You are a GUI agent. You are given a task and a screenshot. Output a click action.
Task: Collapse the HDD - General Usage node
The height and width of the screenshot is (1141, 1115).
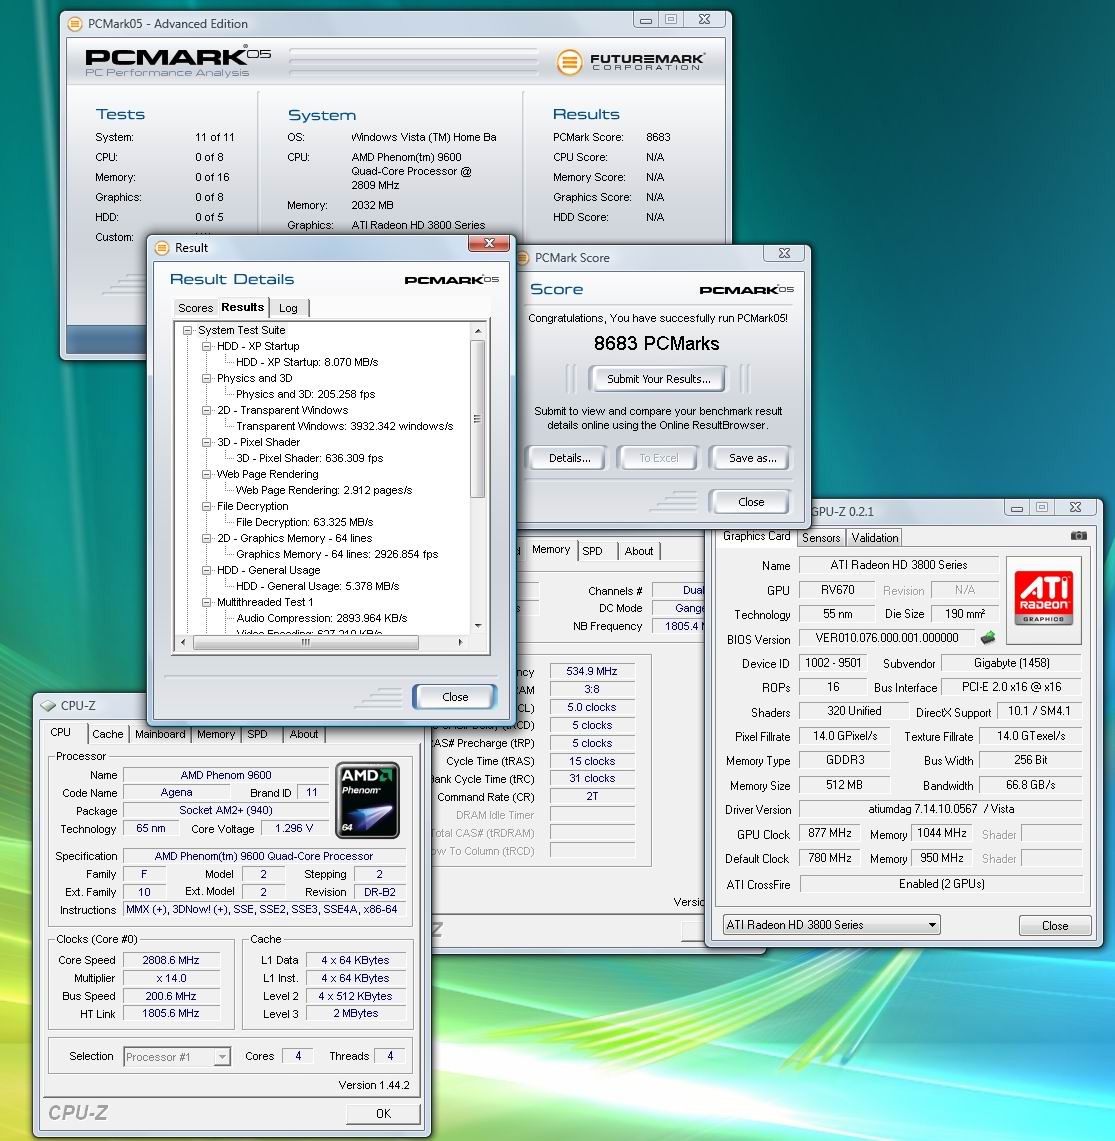207,570
